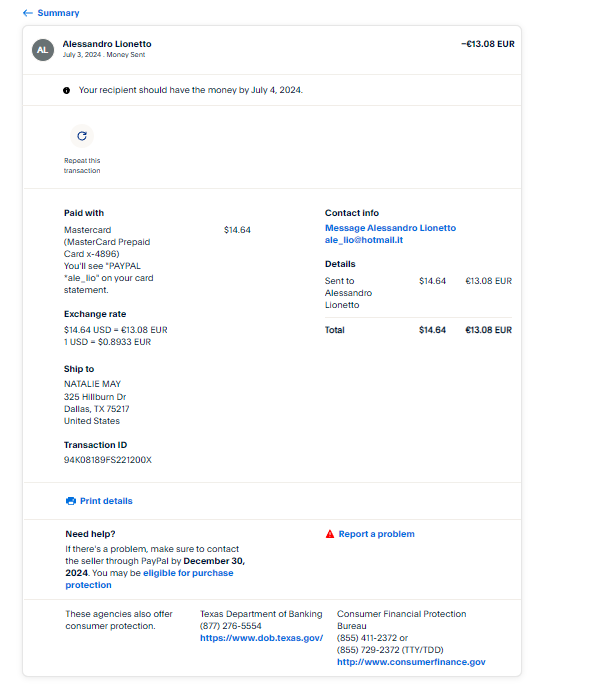The image size is (611, 688).
Task: Click the 'July 3, 2024 . Money Sent' text
Action: tap(104, 55)
